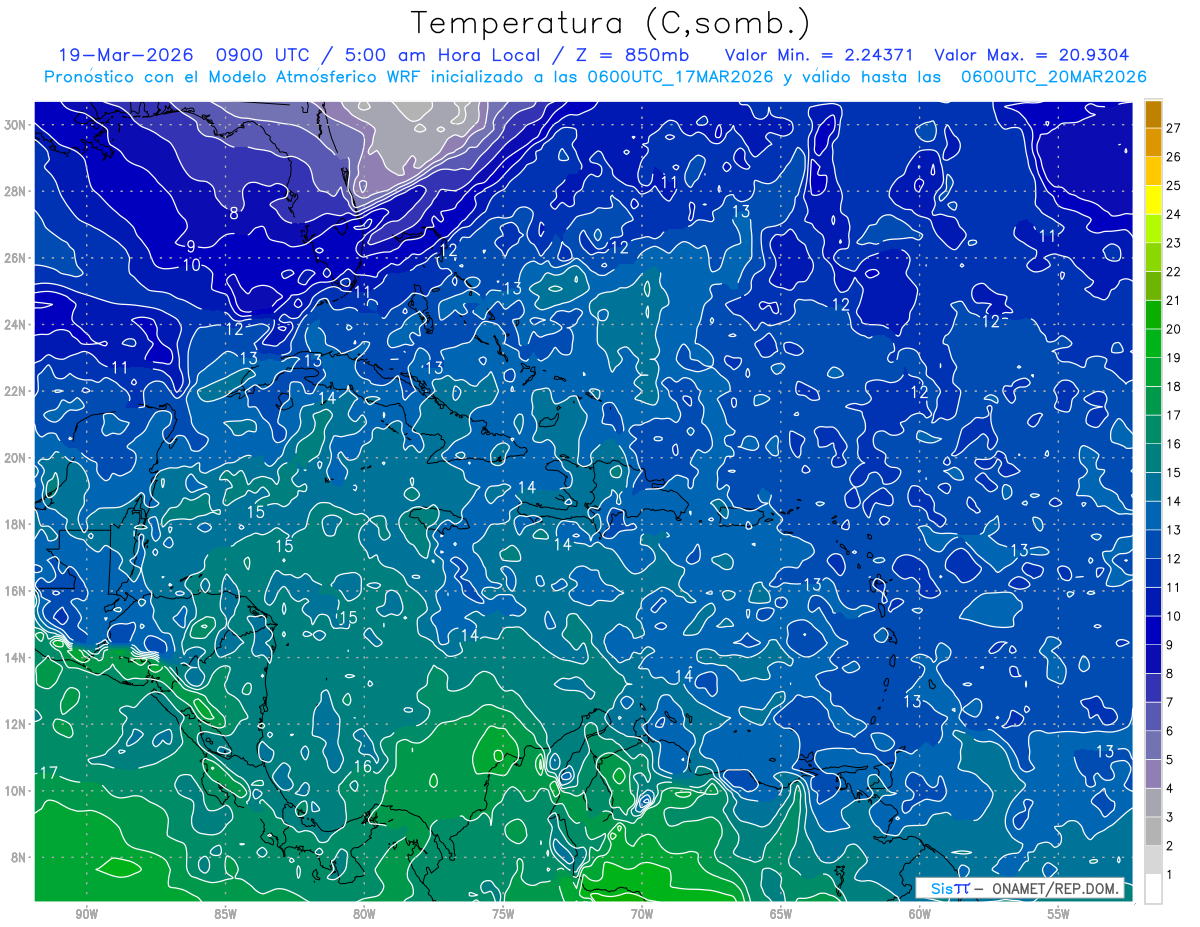Click the 12N latitude axis label

click(x=15, y=724)
